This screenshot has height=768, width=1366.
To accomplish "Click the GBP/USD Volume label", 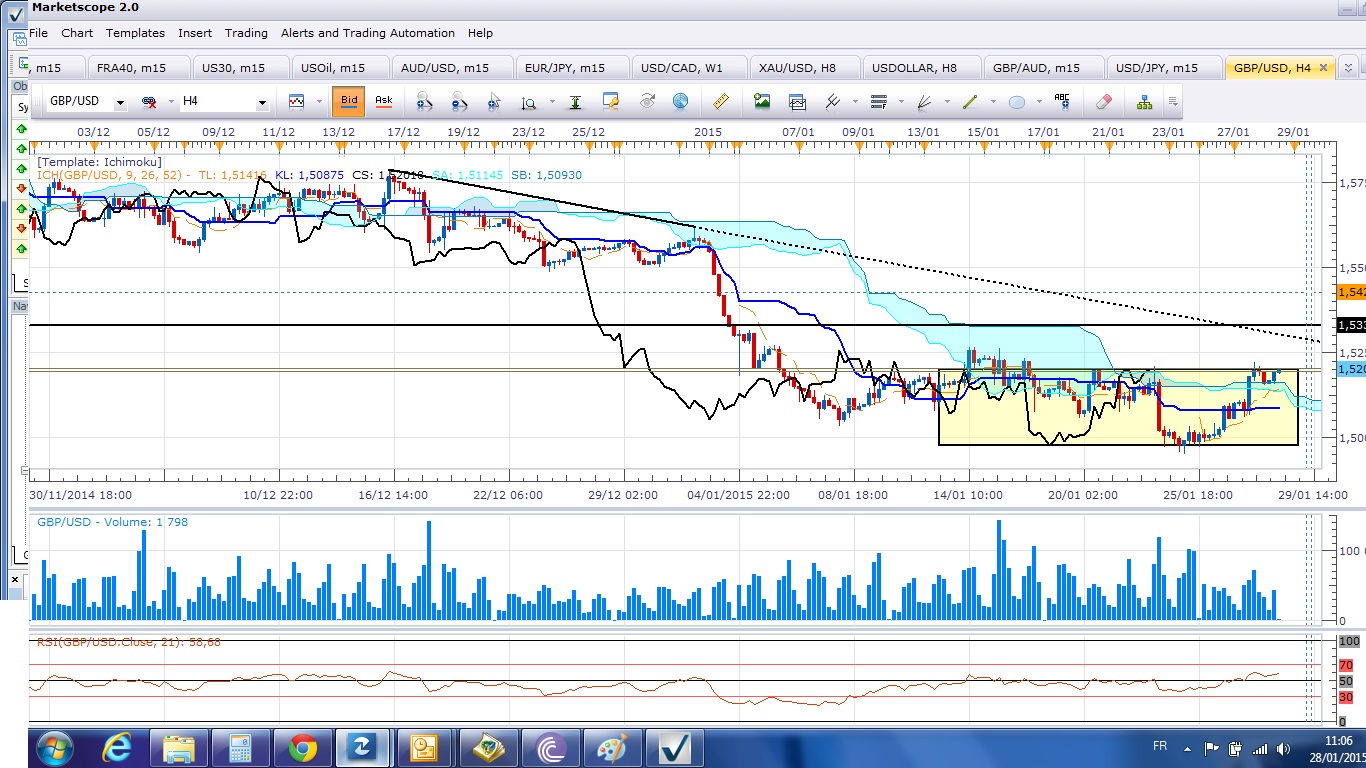I will tap(112, 522).
